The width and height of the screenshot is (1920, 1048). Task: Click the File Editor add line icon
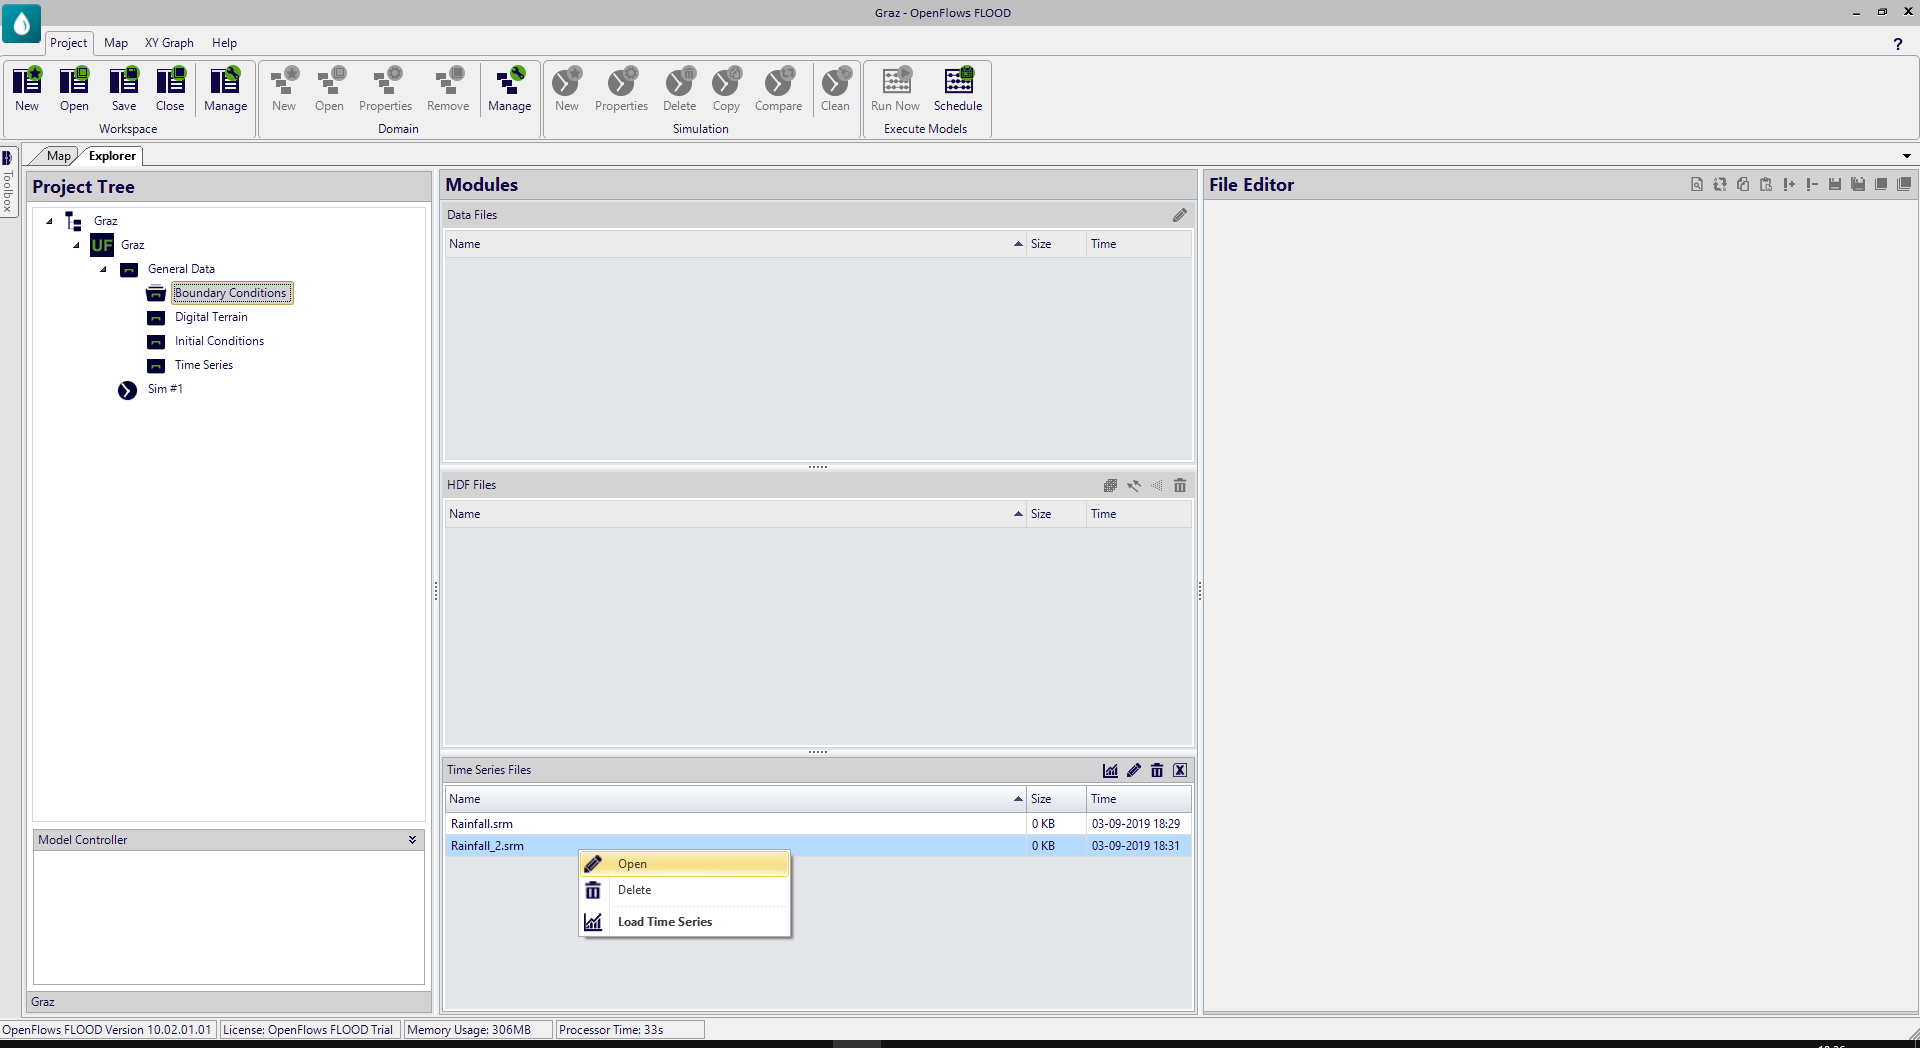coord(1789,184)
